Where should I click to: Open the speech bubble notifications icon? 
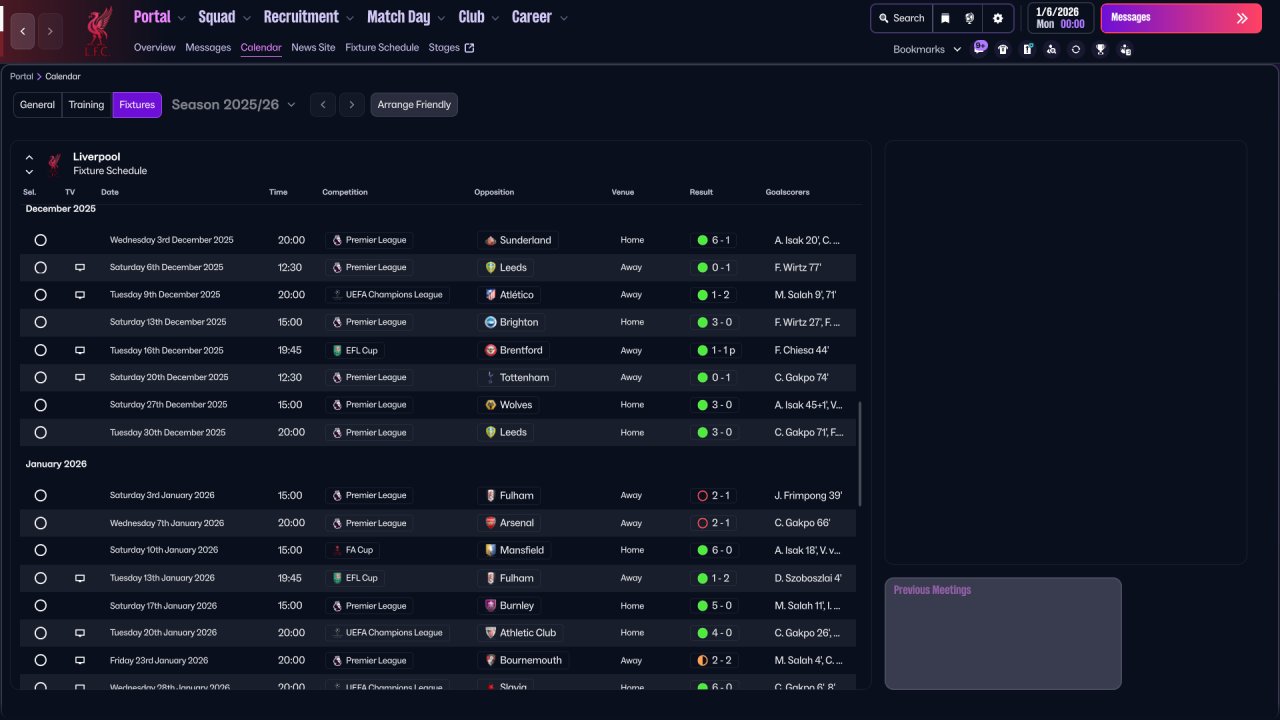[980, 47]
